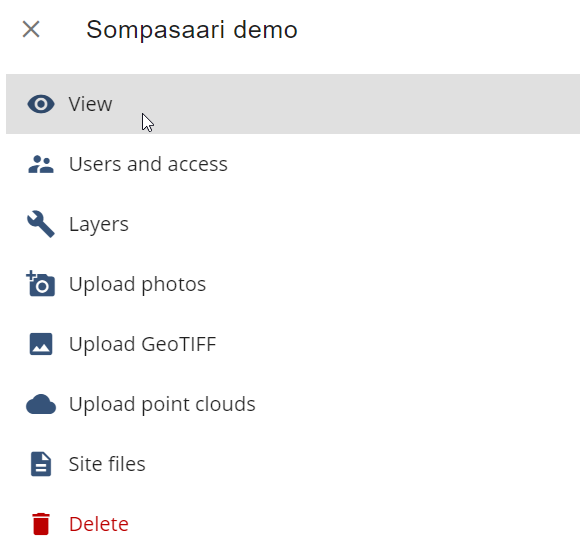Click the red trash can icon
580x558 pixels.
pos(41,524)
